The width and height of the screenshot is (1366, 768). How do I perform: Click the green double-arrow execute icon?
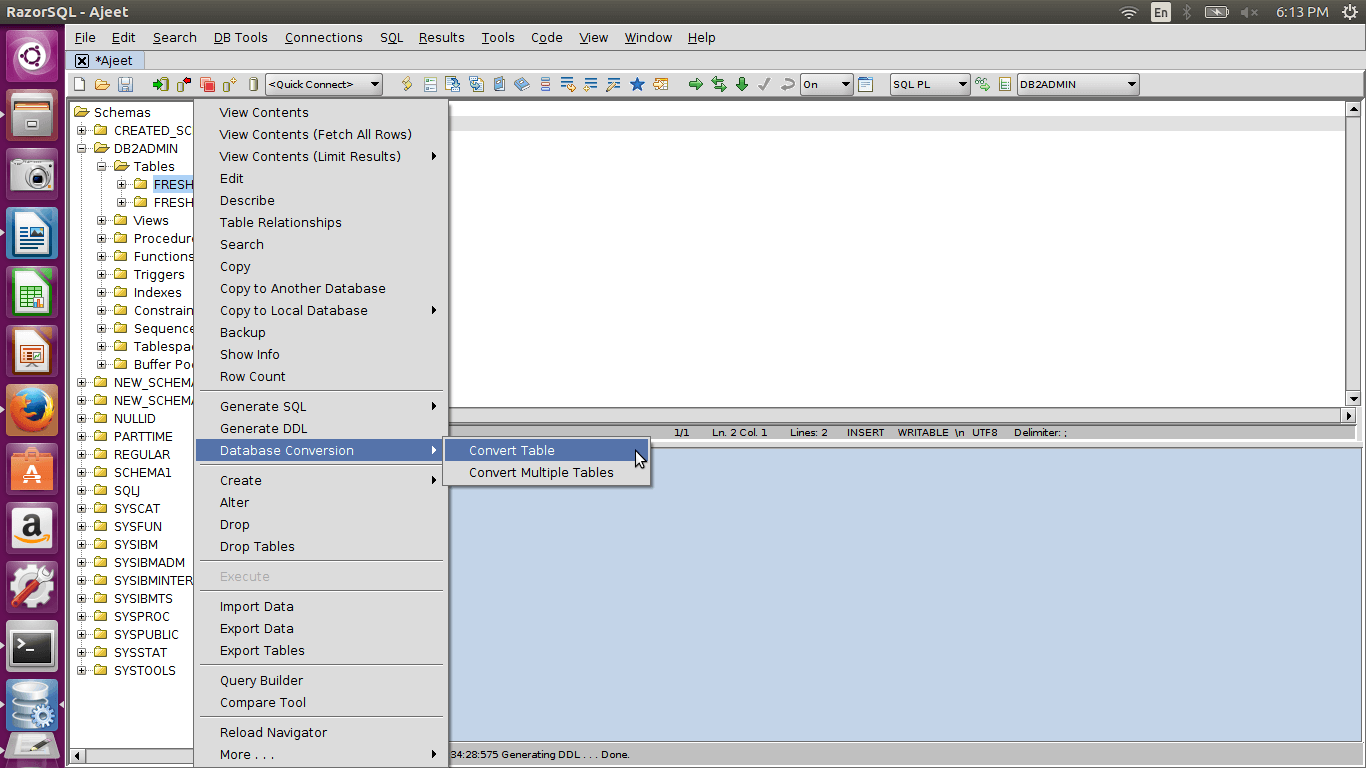click(719, 84)
